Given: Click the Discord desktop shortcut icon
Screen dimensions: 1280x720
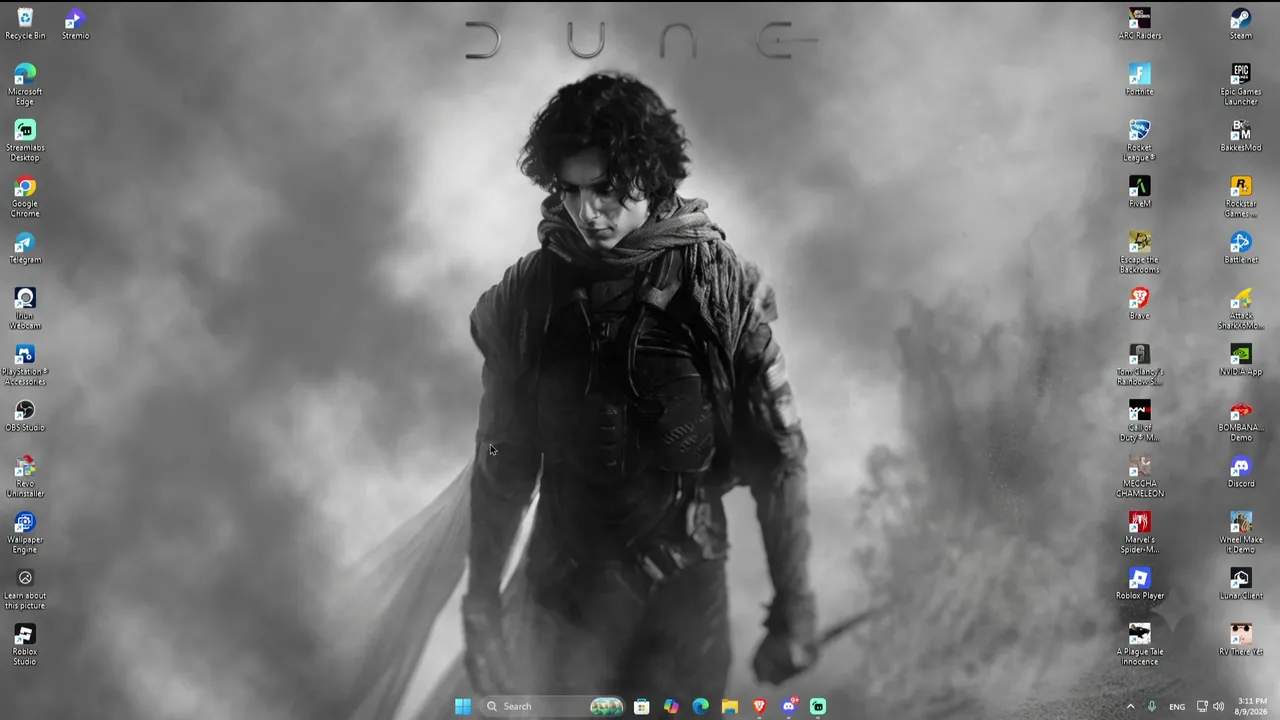Looking at the screenshot, I should (x=1241, y=472).
